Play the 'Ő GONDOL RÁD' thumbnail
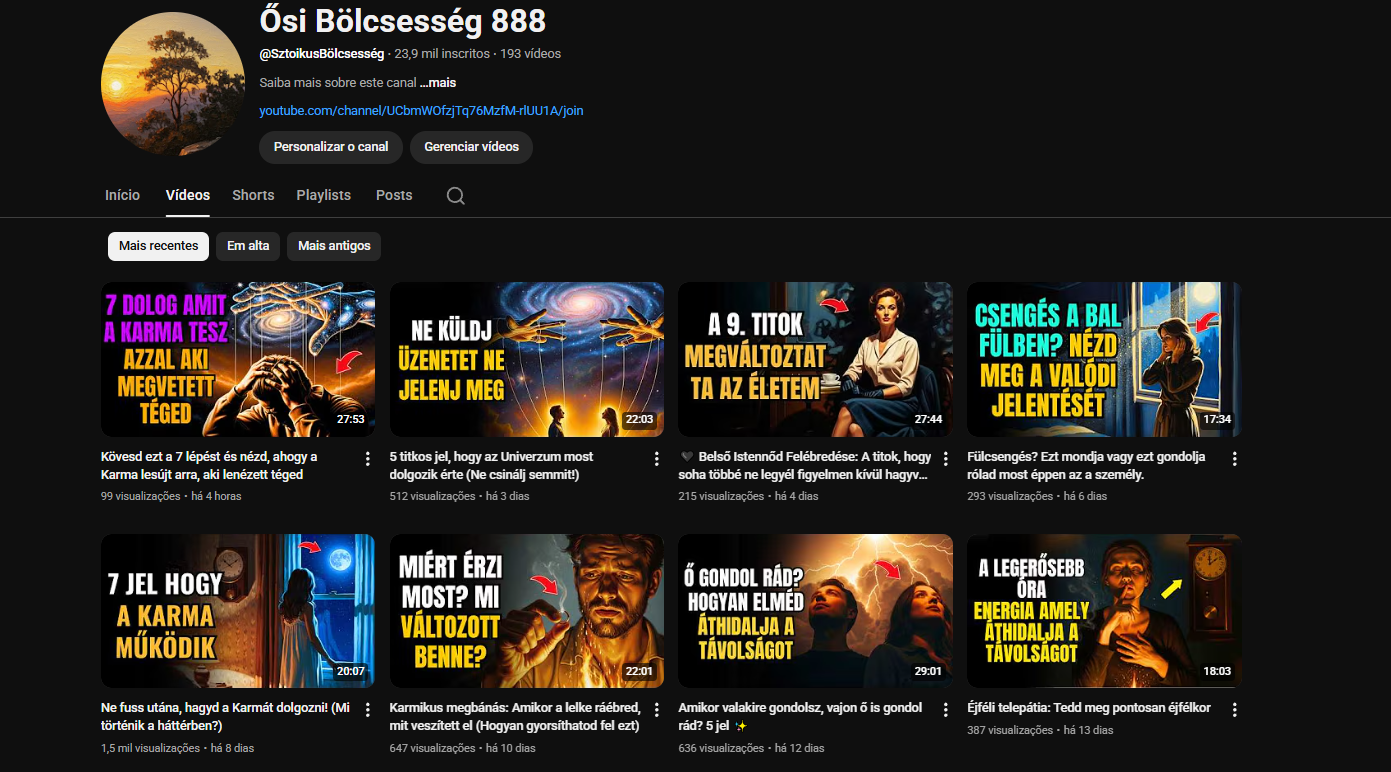The width and height of the screenshot is (1391, 772). click(x=815, y=611)
